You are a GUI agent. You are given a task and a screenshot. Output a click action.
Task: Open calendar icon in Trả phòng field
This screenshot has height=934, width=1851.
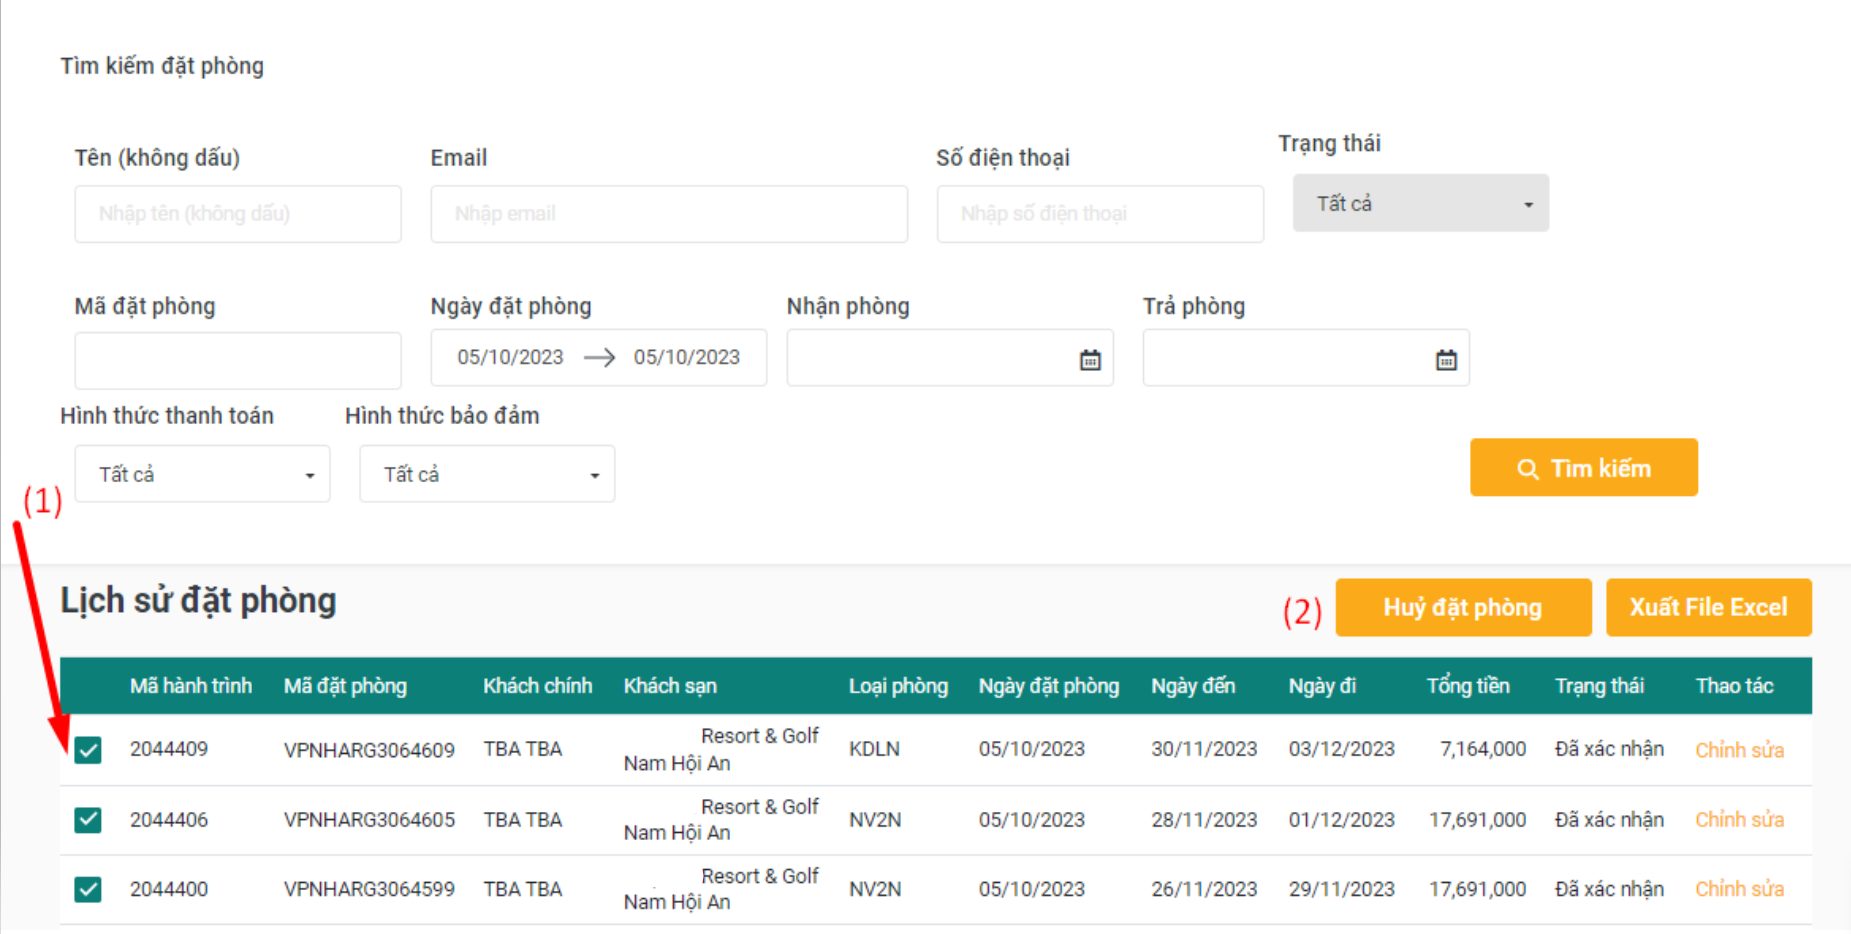point(1446,360)
